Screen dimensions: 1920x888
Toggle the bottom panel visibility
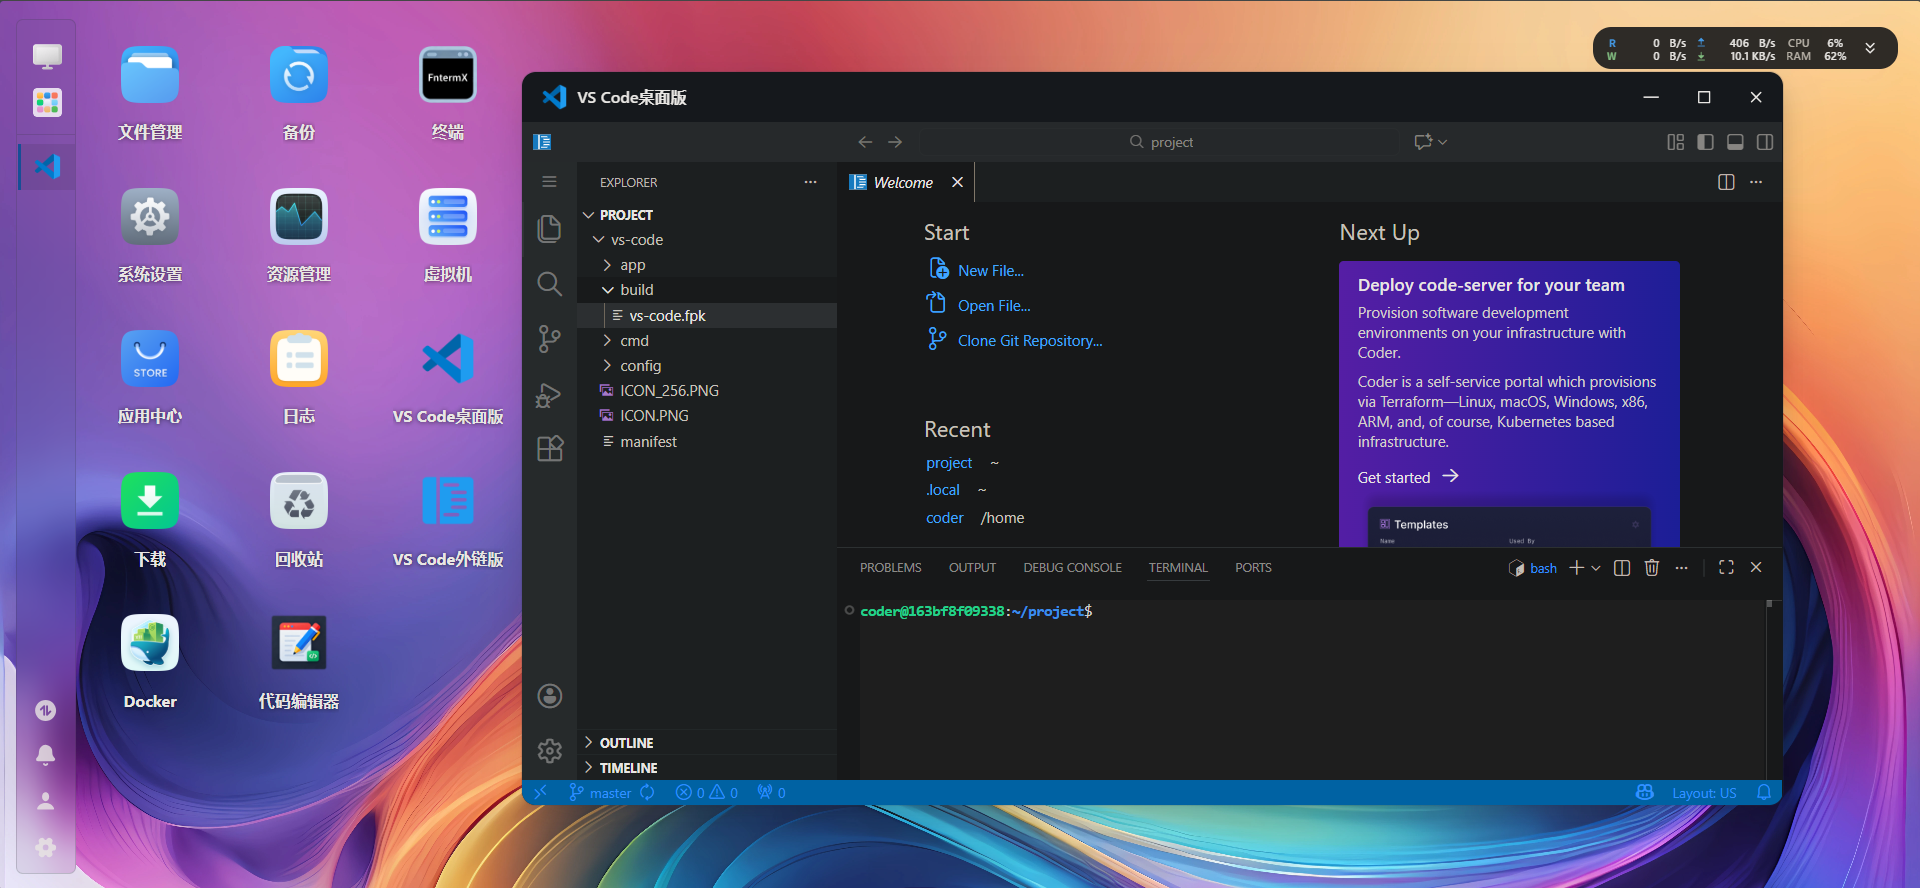click(x=1735, y=142)
